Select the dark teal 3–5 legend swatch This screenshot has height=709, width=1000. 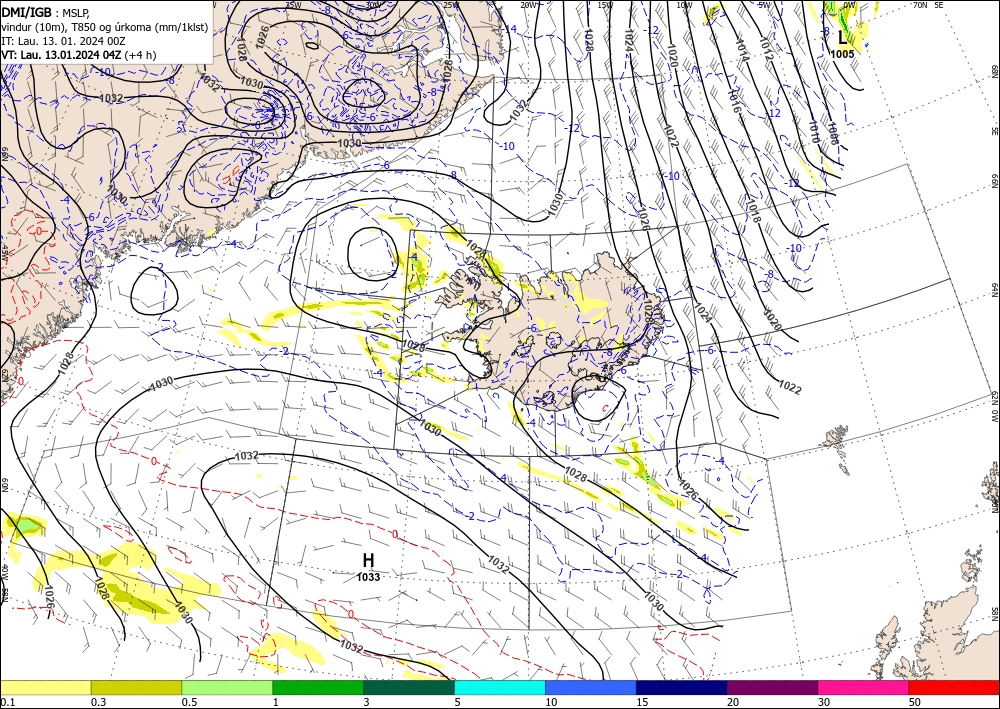point(409,687)
